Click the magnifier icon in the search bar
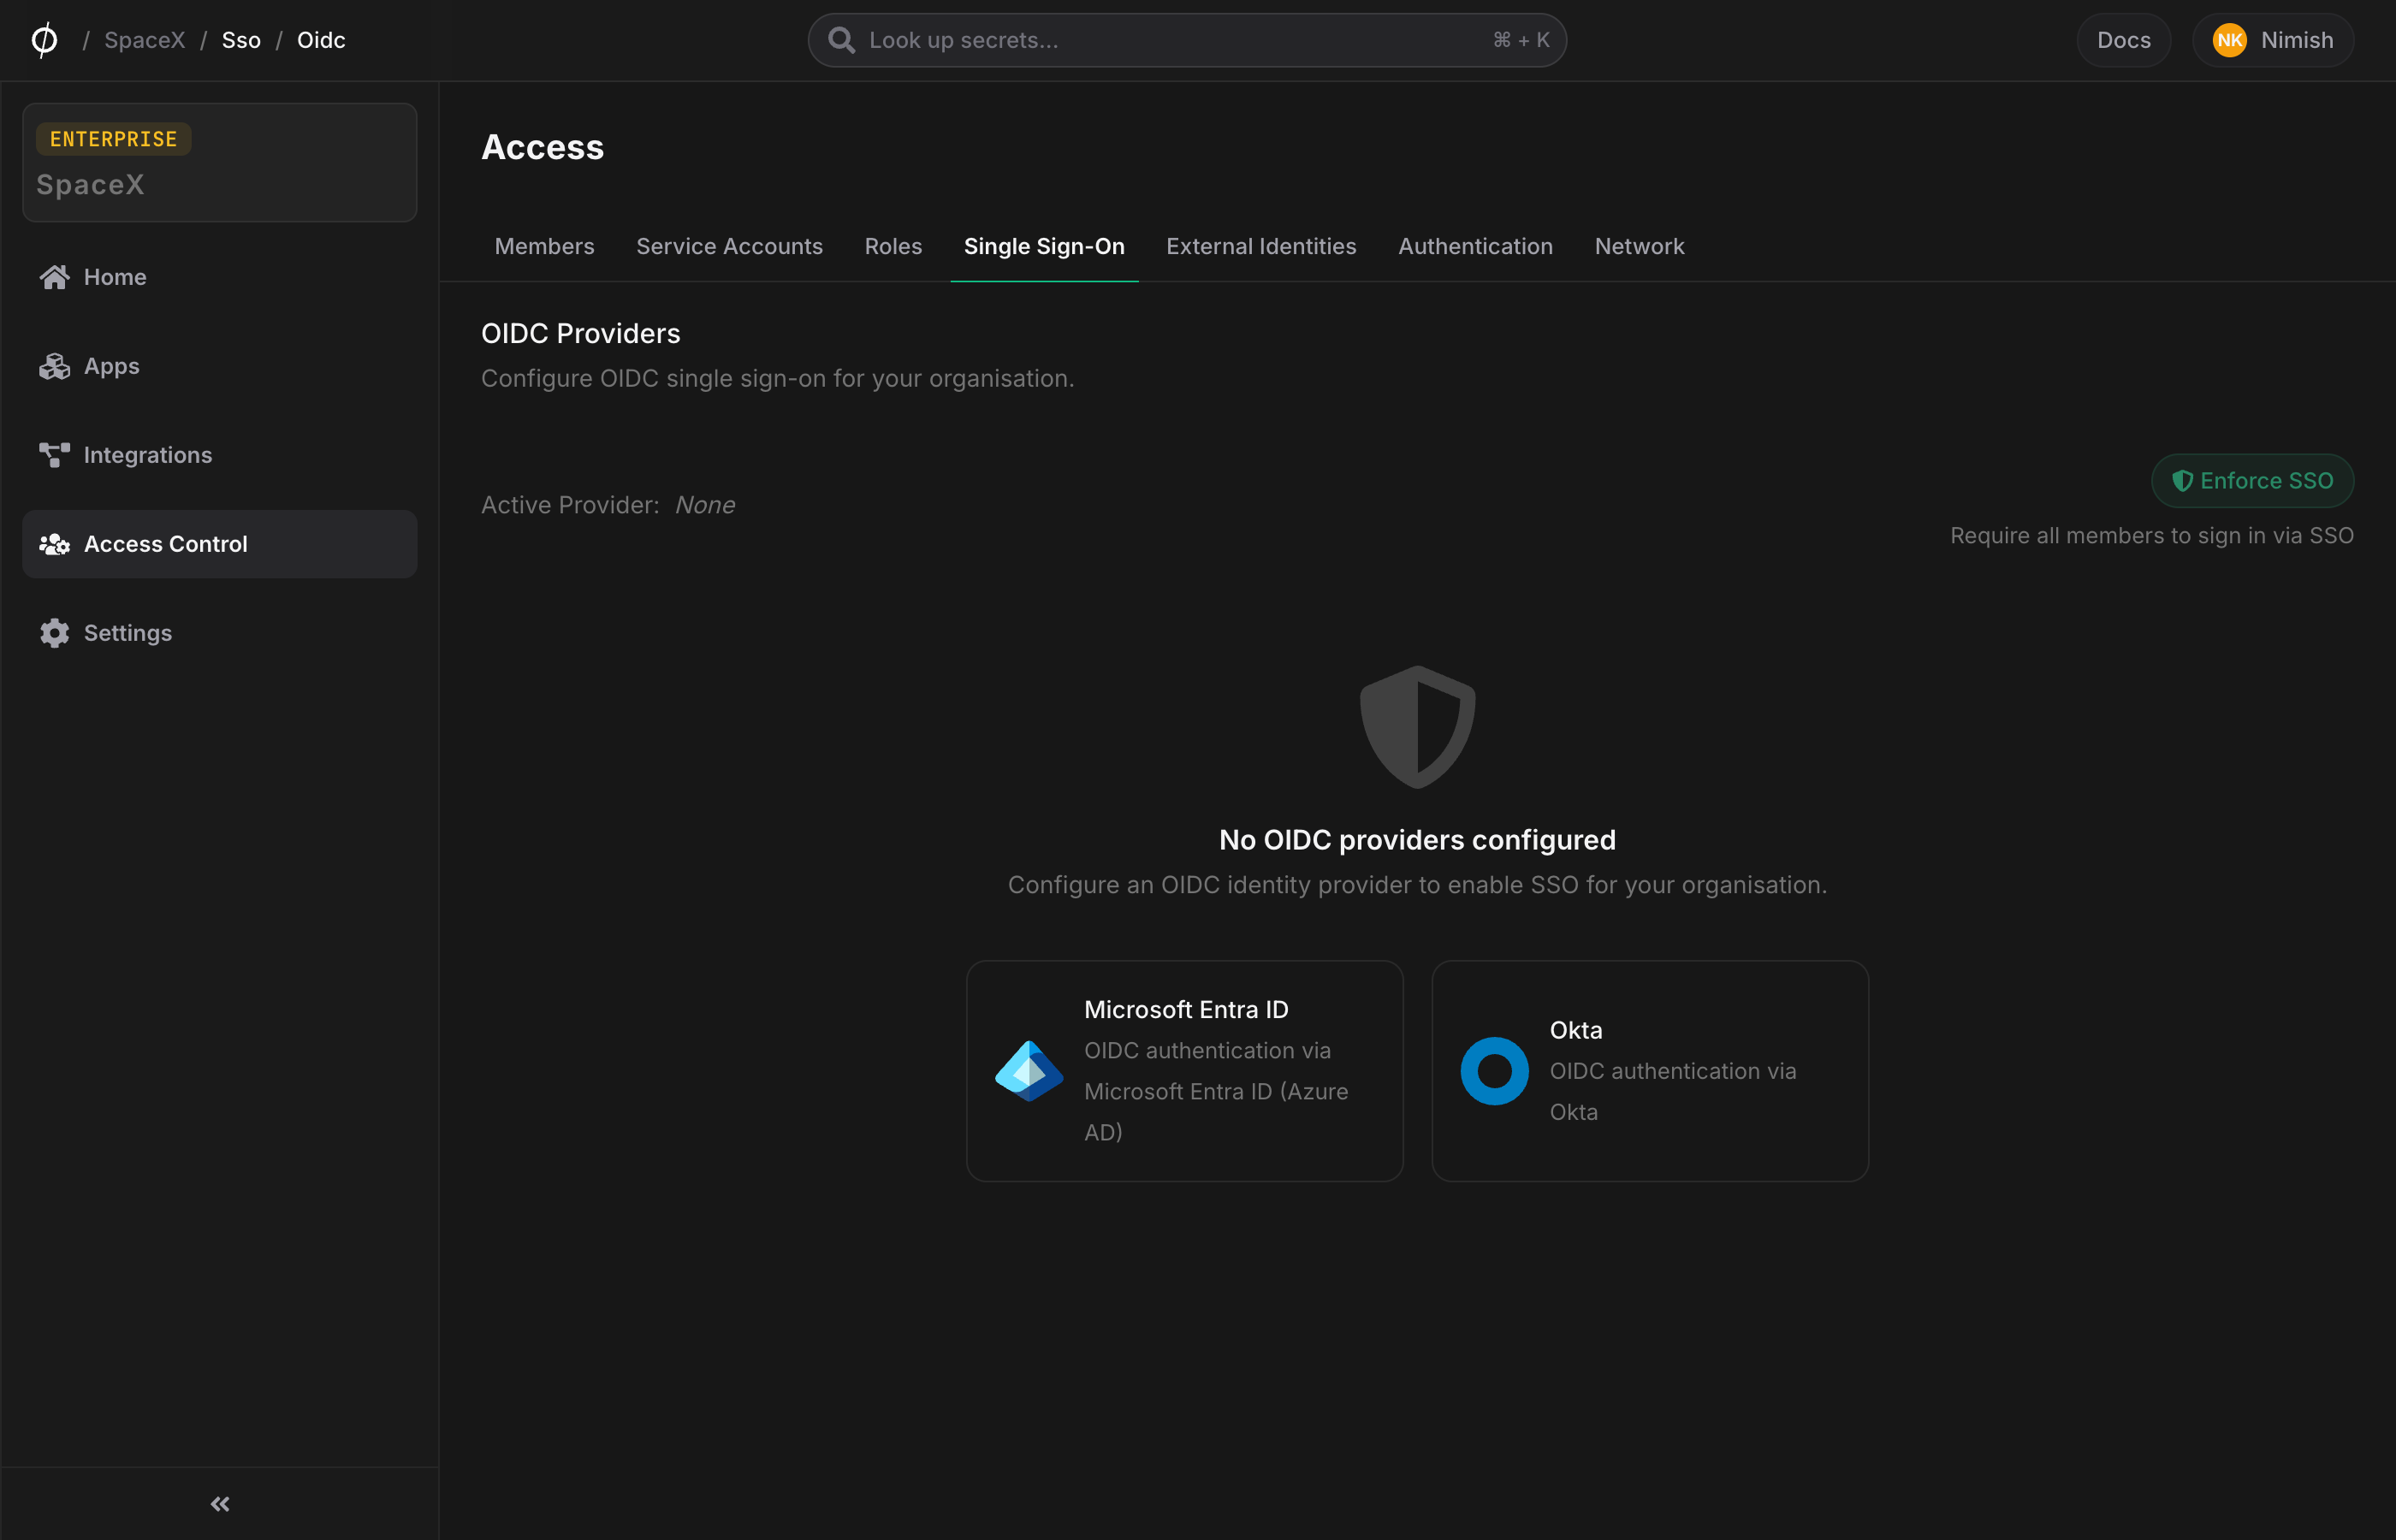 tap(842, 40)
